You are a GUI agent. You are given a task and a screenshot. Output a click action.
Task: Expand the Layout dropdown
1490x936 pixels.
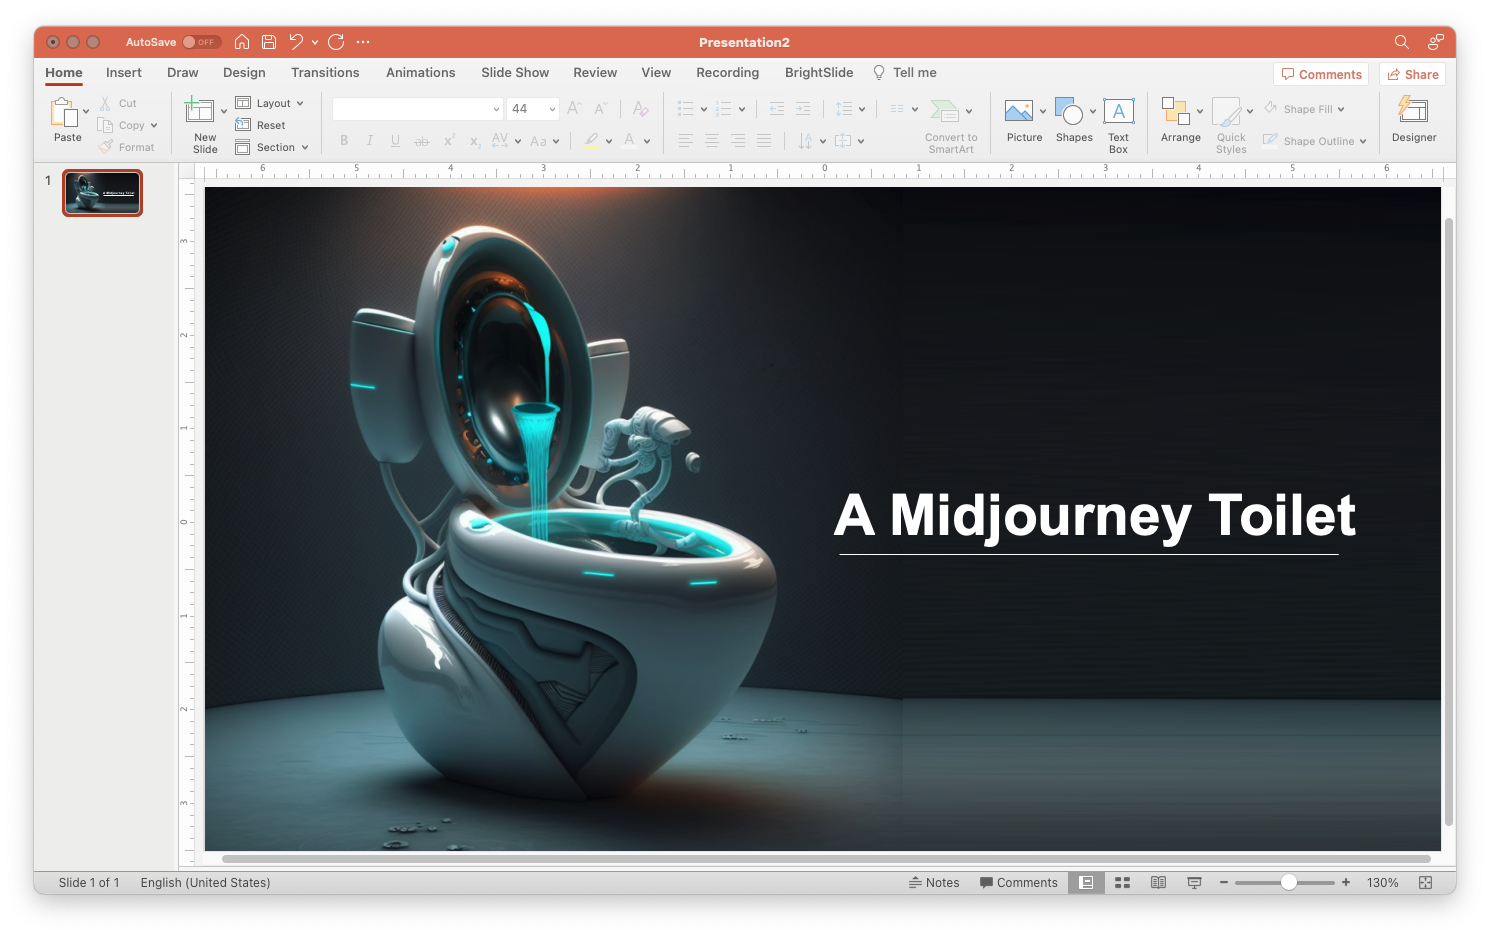(299, 103)
